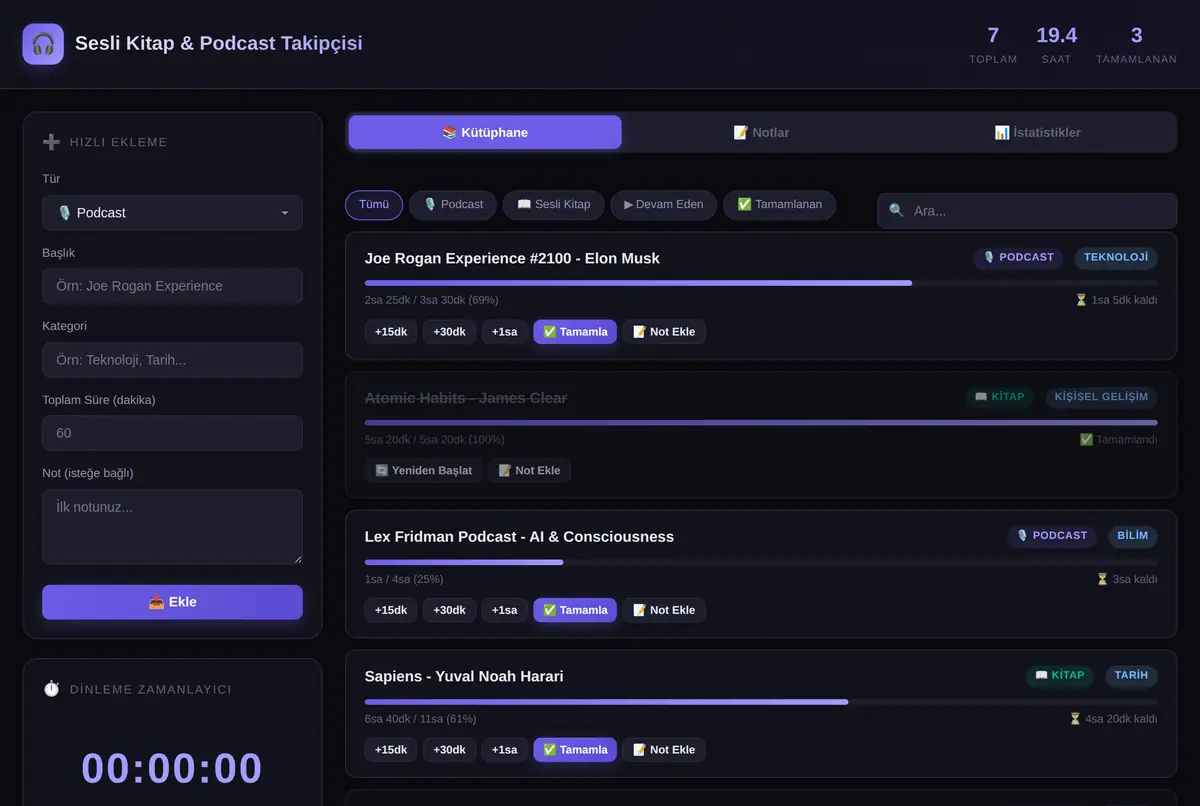
Task: Click Yeniden Başlat on Atomic Habits
Action: [x=424, y=471]
